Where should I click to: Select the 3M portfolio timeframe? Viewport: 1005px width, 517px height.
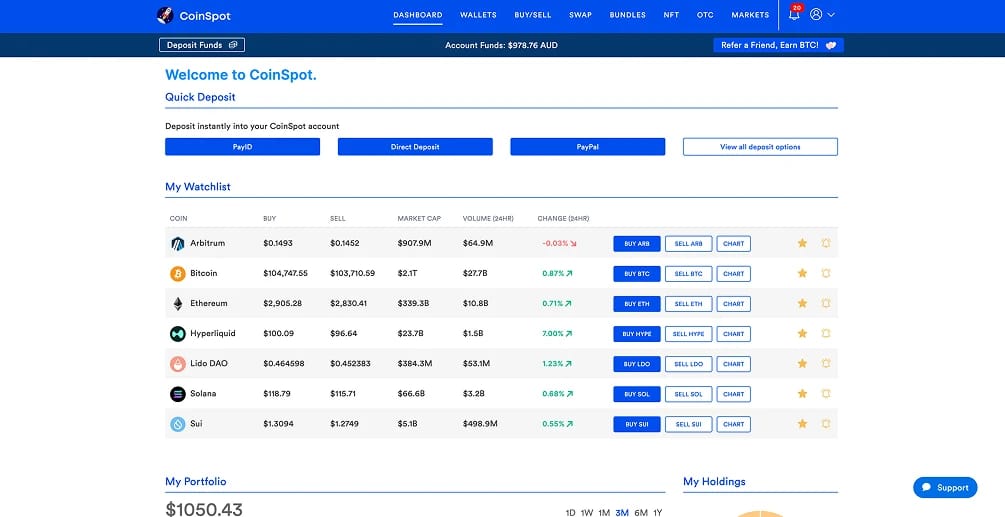622,513
